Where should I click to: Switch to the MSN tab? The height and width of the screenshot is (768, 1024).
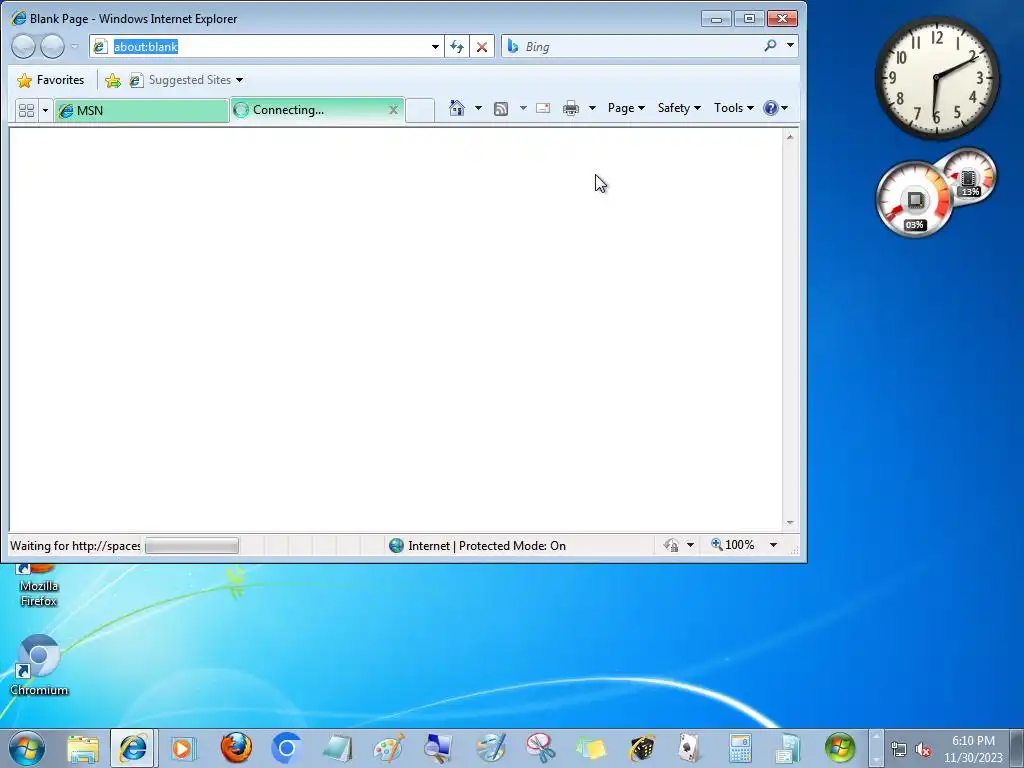coord(141,110)
